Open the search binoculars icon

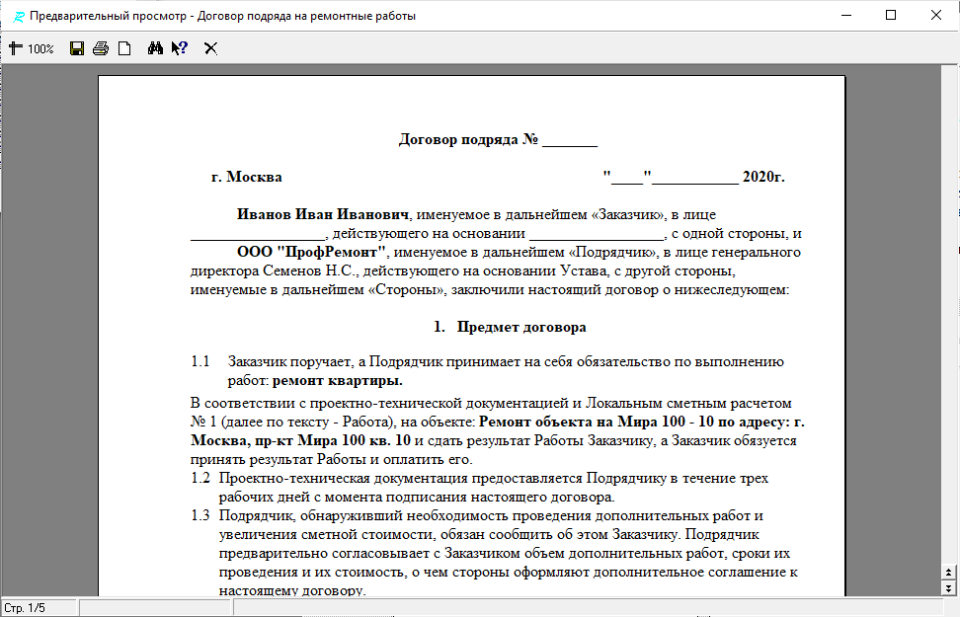155,48
